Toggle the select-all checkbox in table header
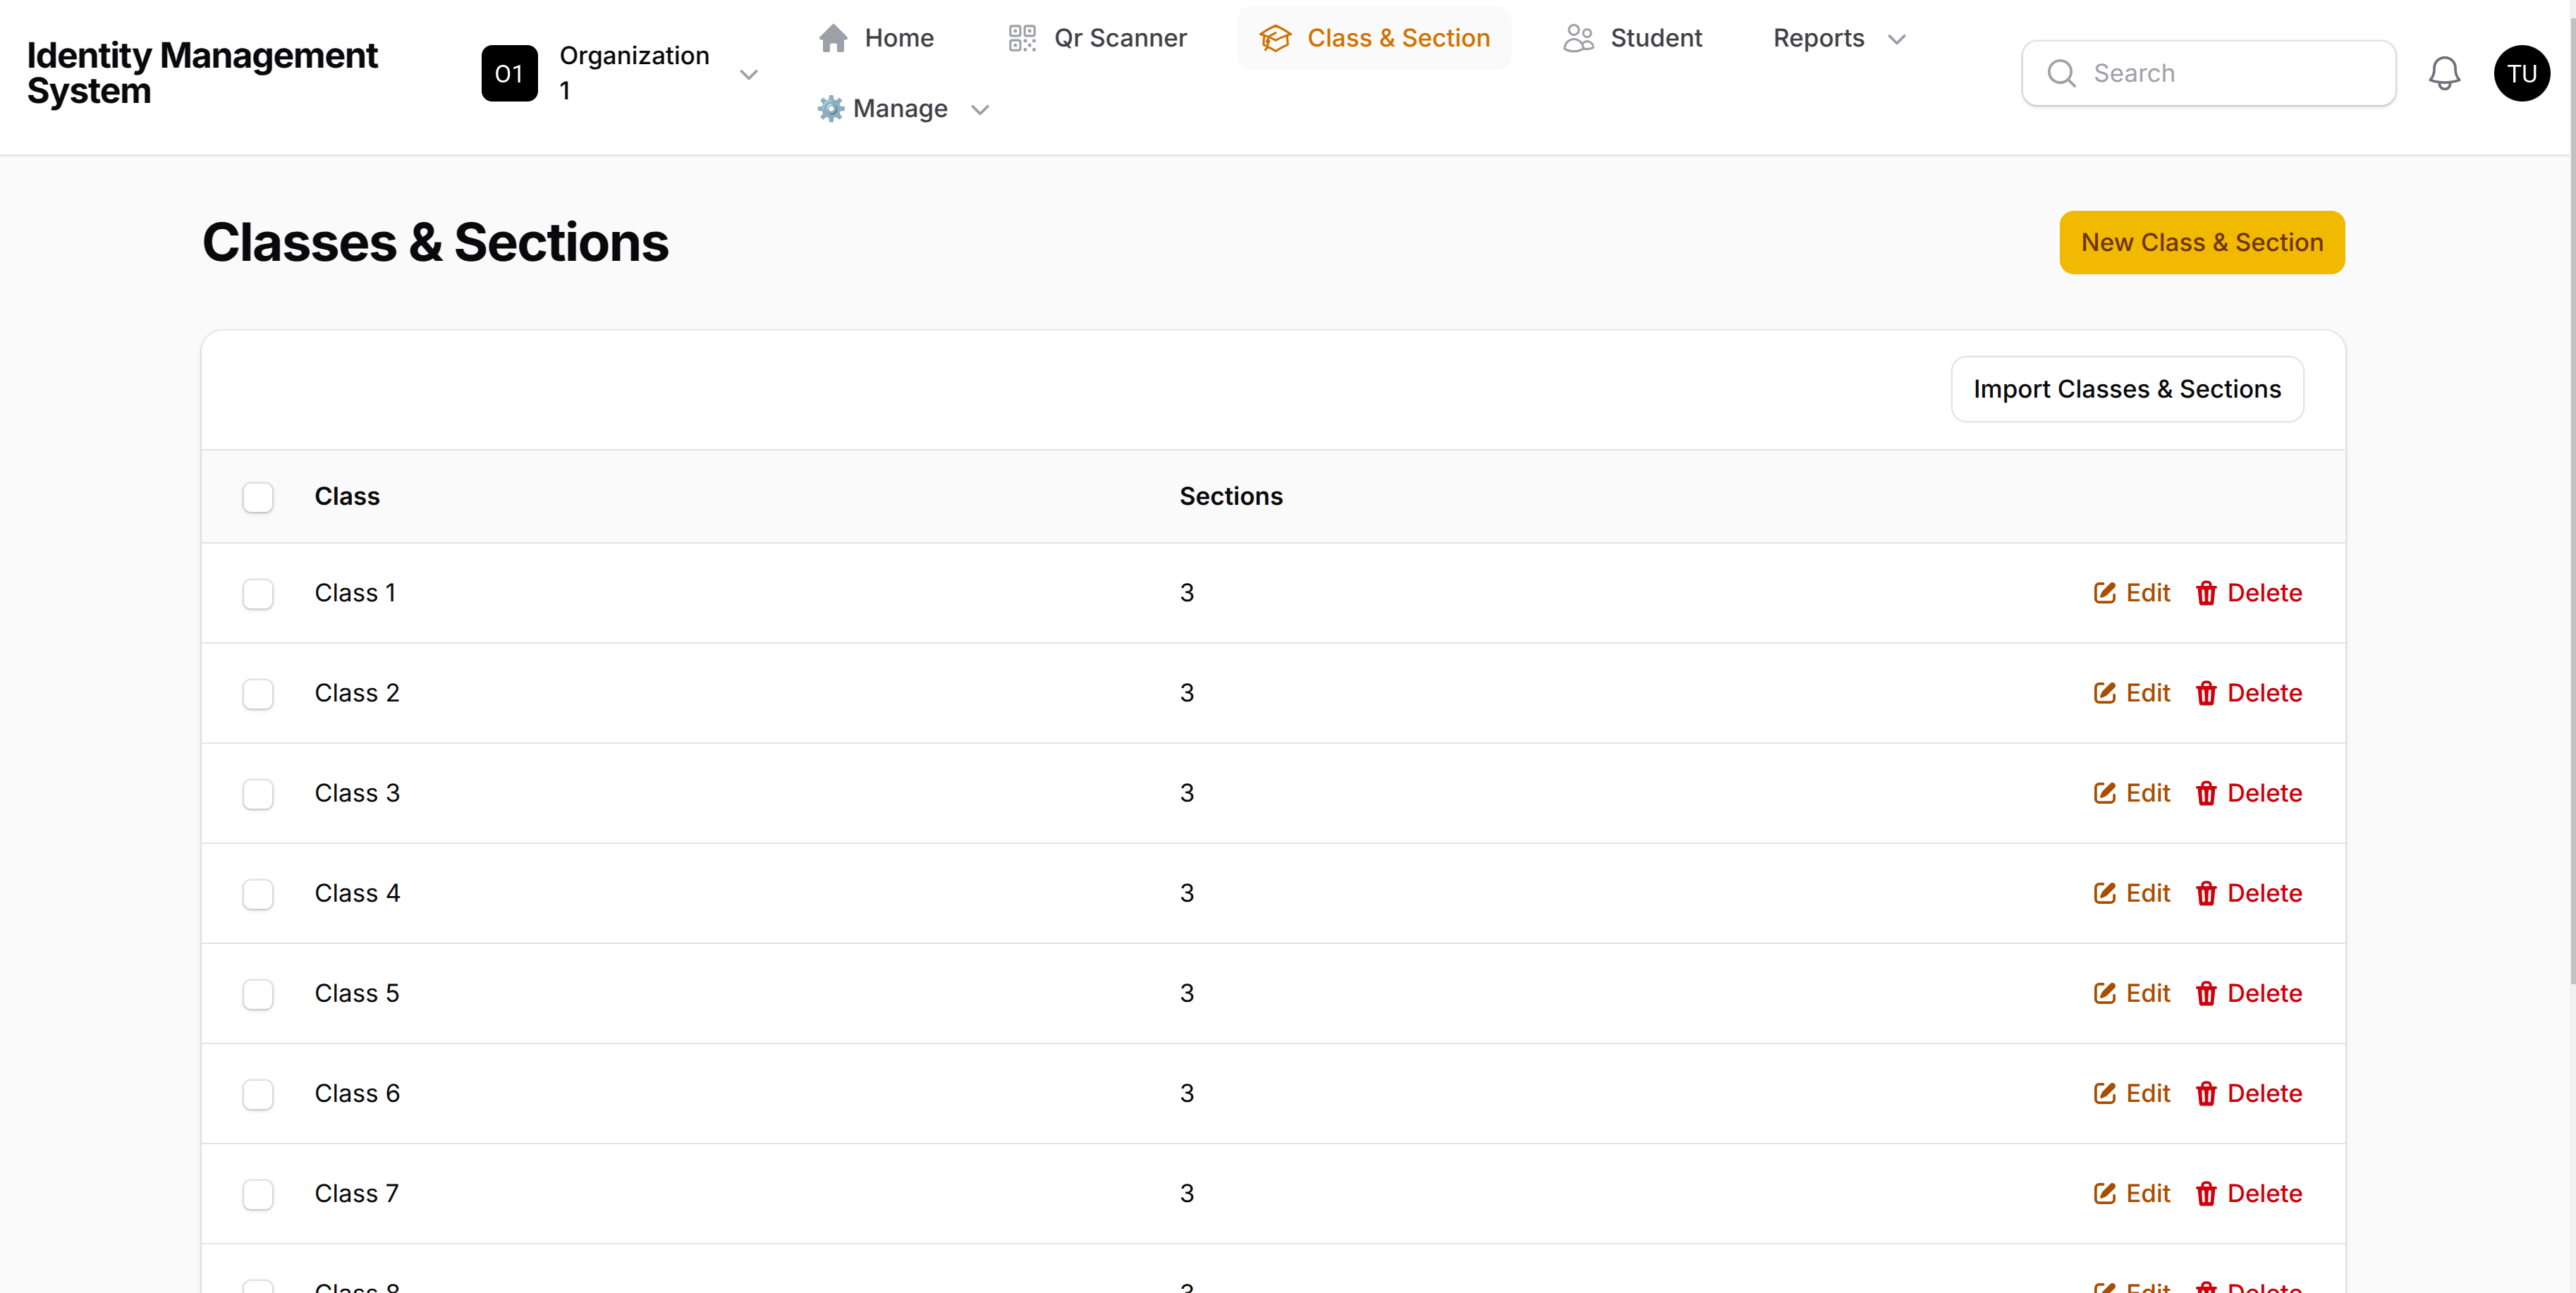The image size is (2576, 1293). (x=258, y=497)
